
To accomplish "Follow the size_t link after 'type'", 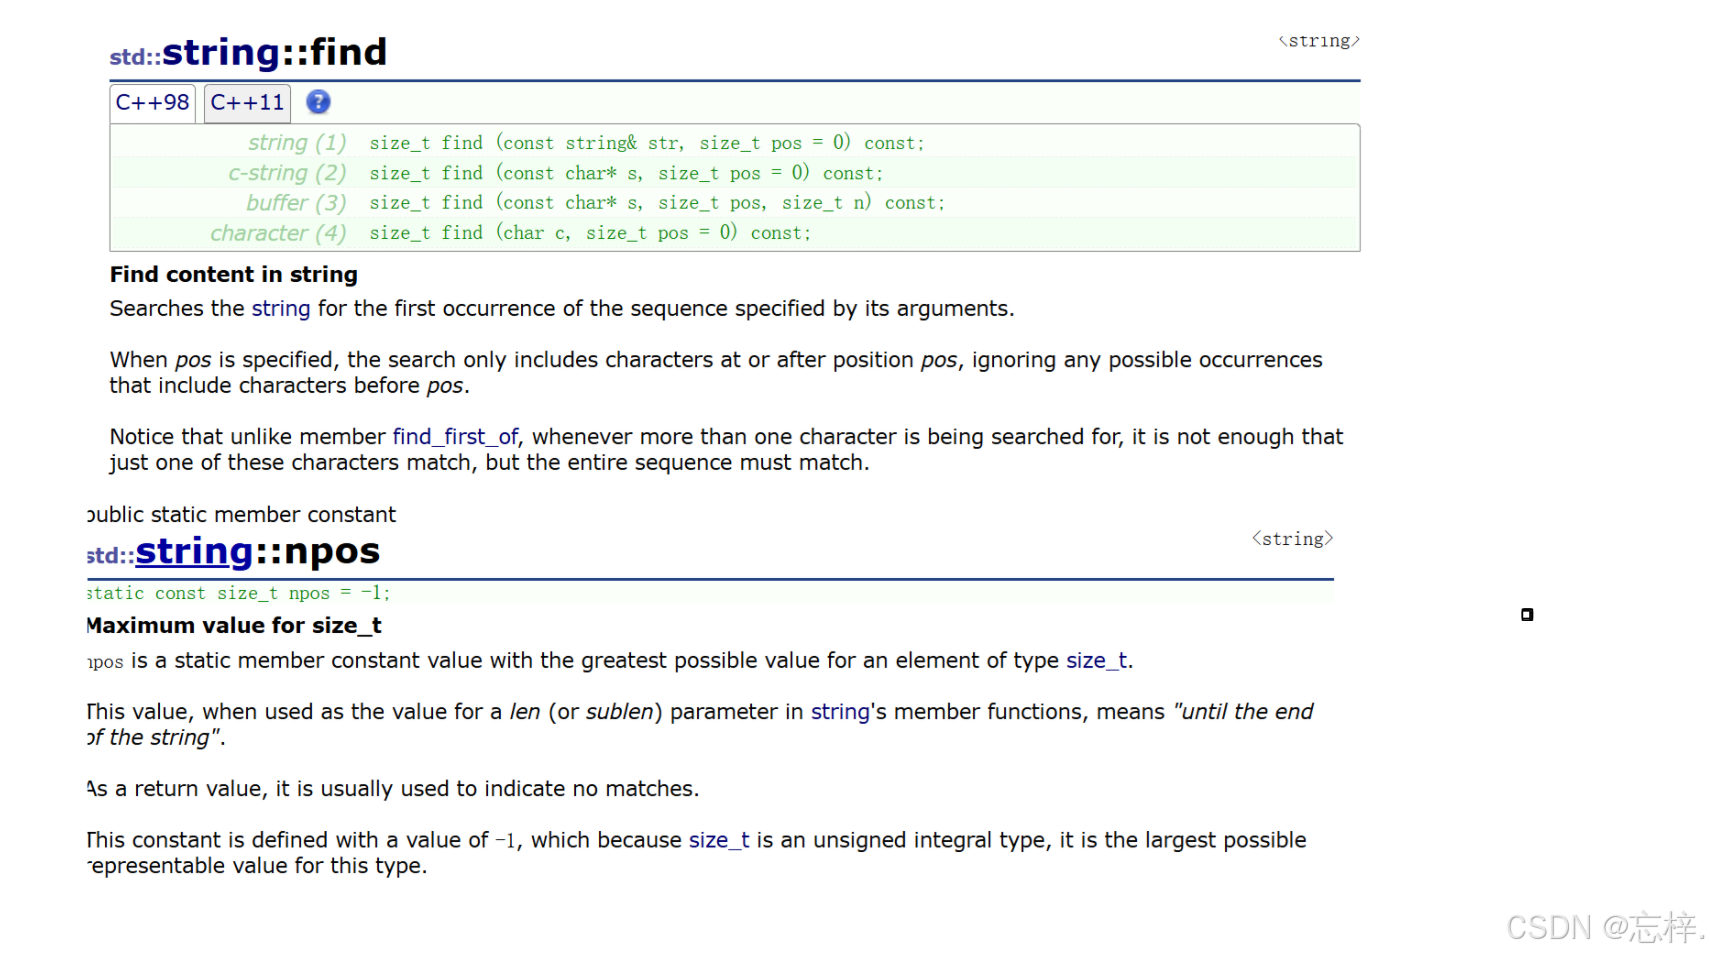I will tap(1096, 661).
